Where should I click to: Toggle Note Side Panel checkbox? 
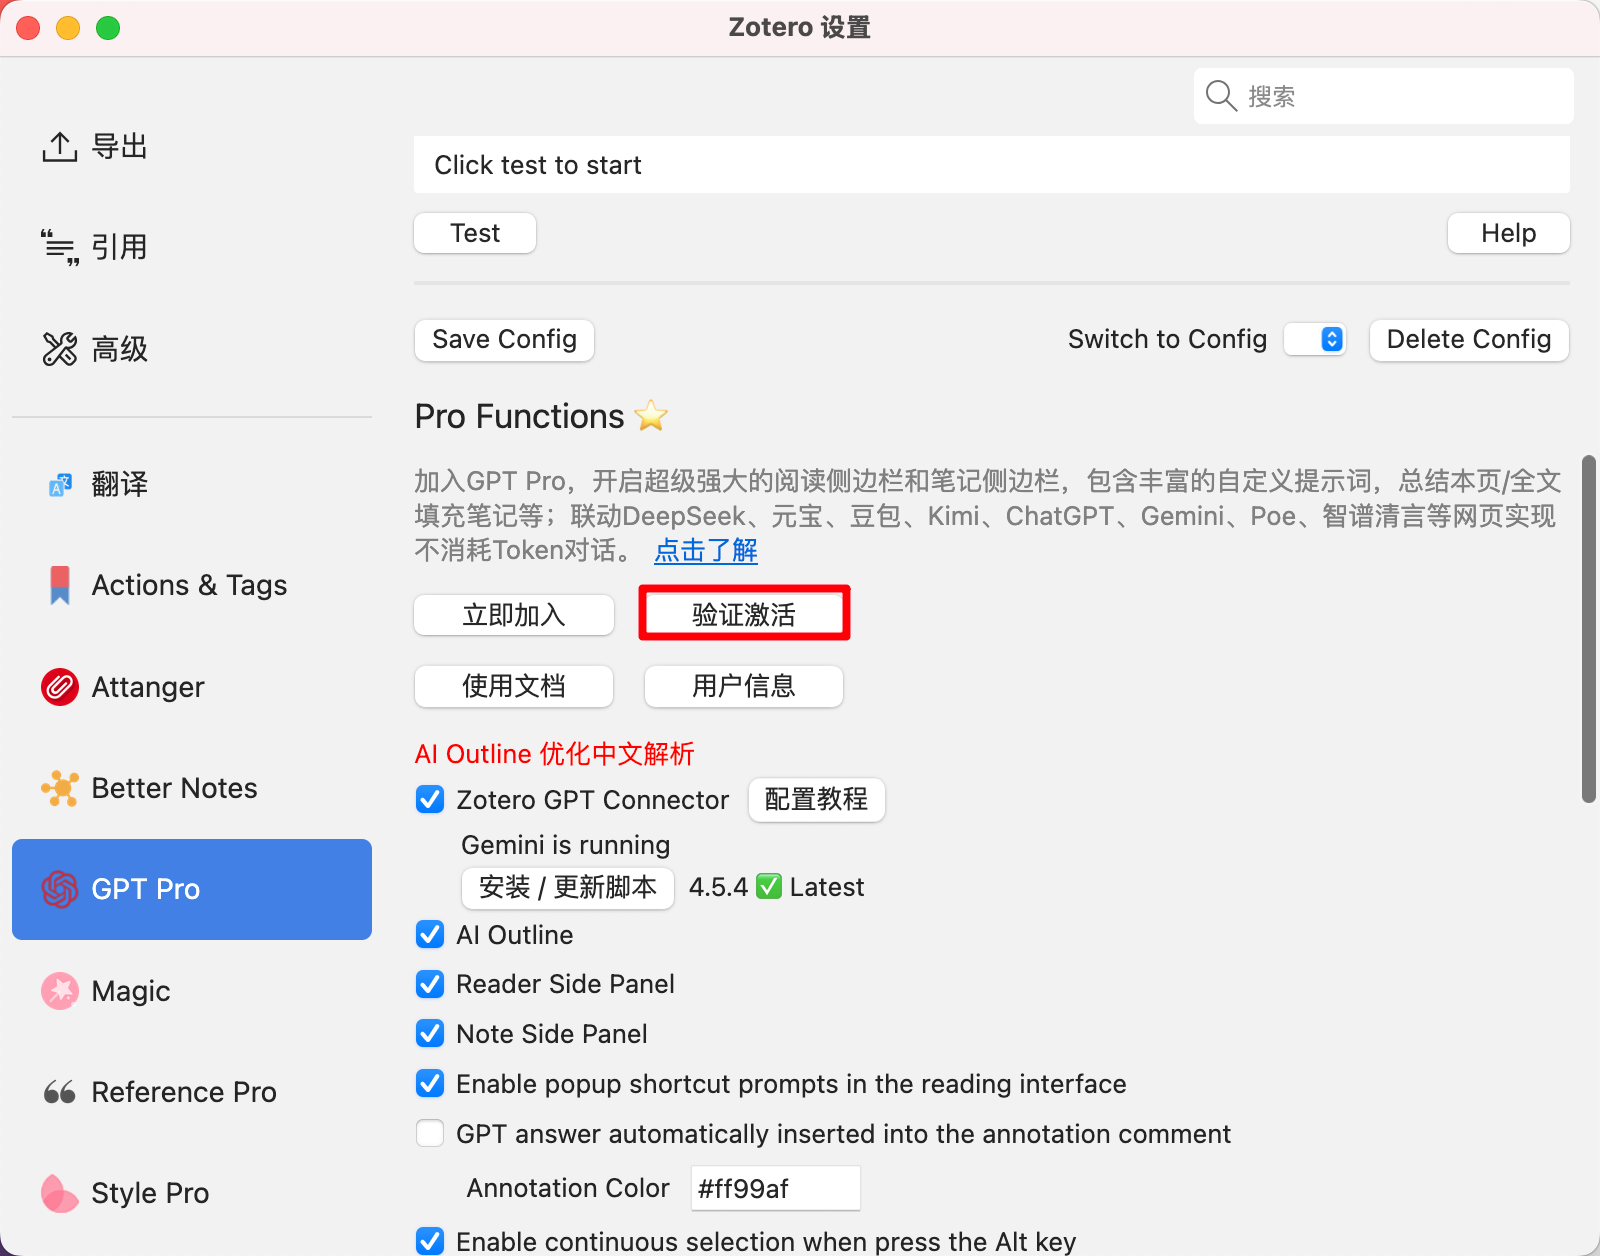click(430, 1034)
